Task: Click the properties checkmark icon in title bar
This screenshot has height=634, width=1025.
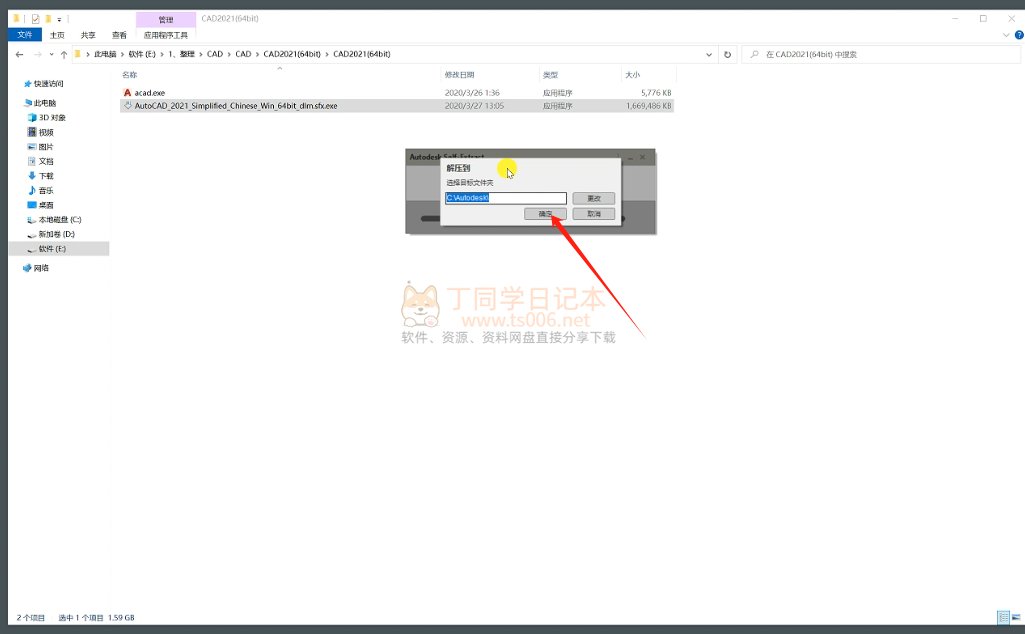Action: [x=35, y=19]
